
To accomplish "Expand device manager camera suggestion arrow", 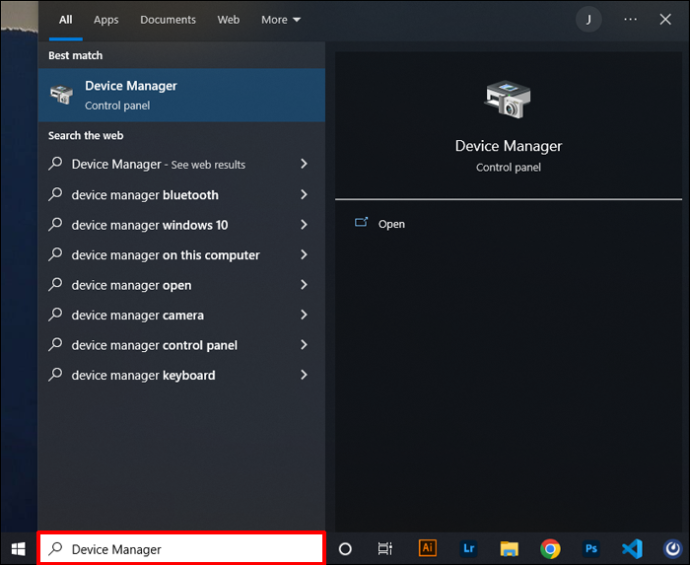I will (x=304, y=315).
